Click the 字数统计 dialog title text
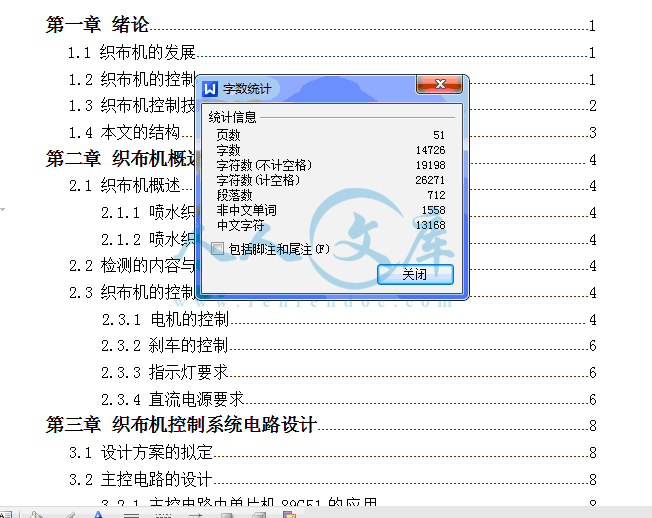The image size is (652, 518). click(x=247, y=89)
